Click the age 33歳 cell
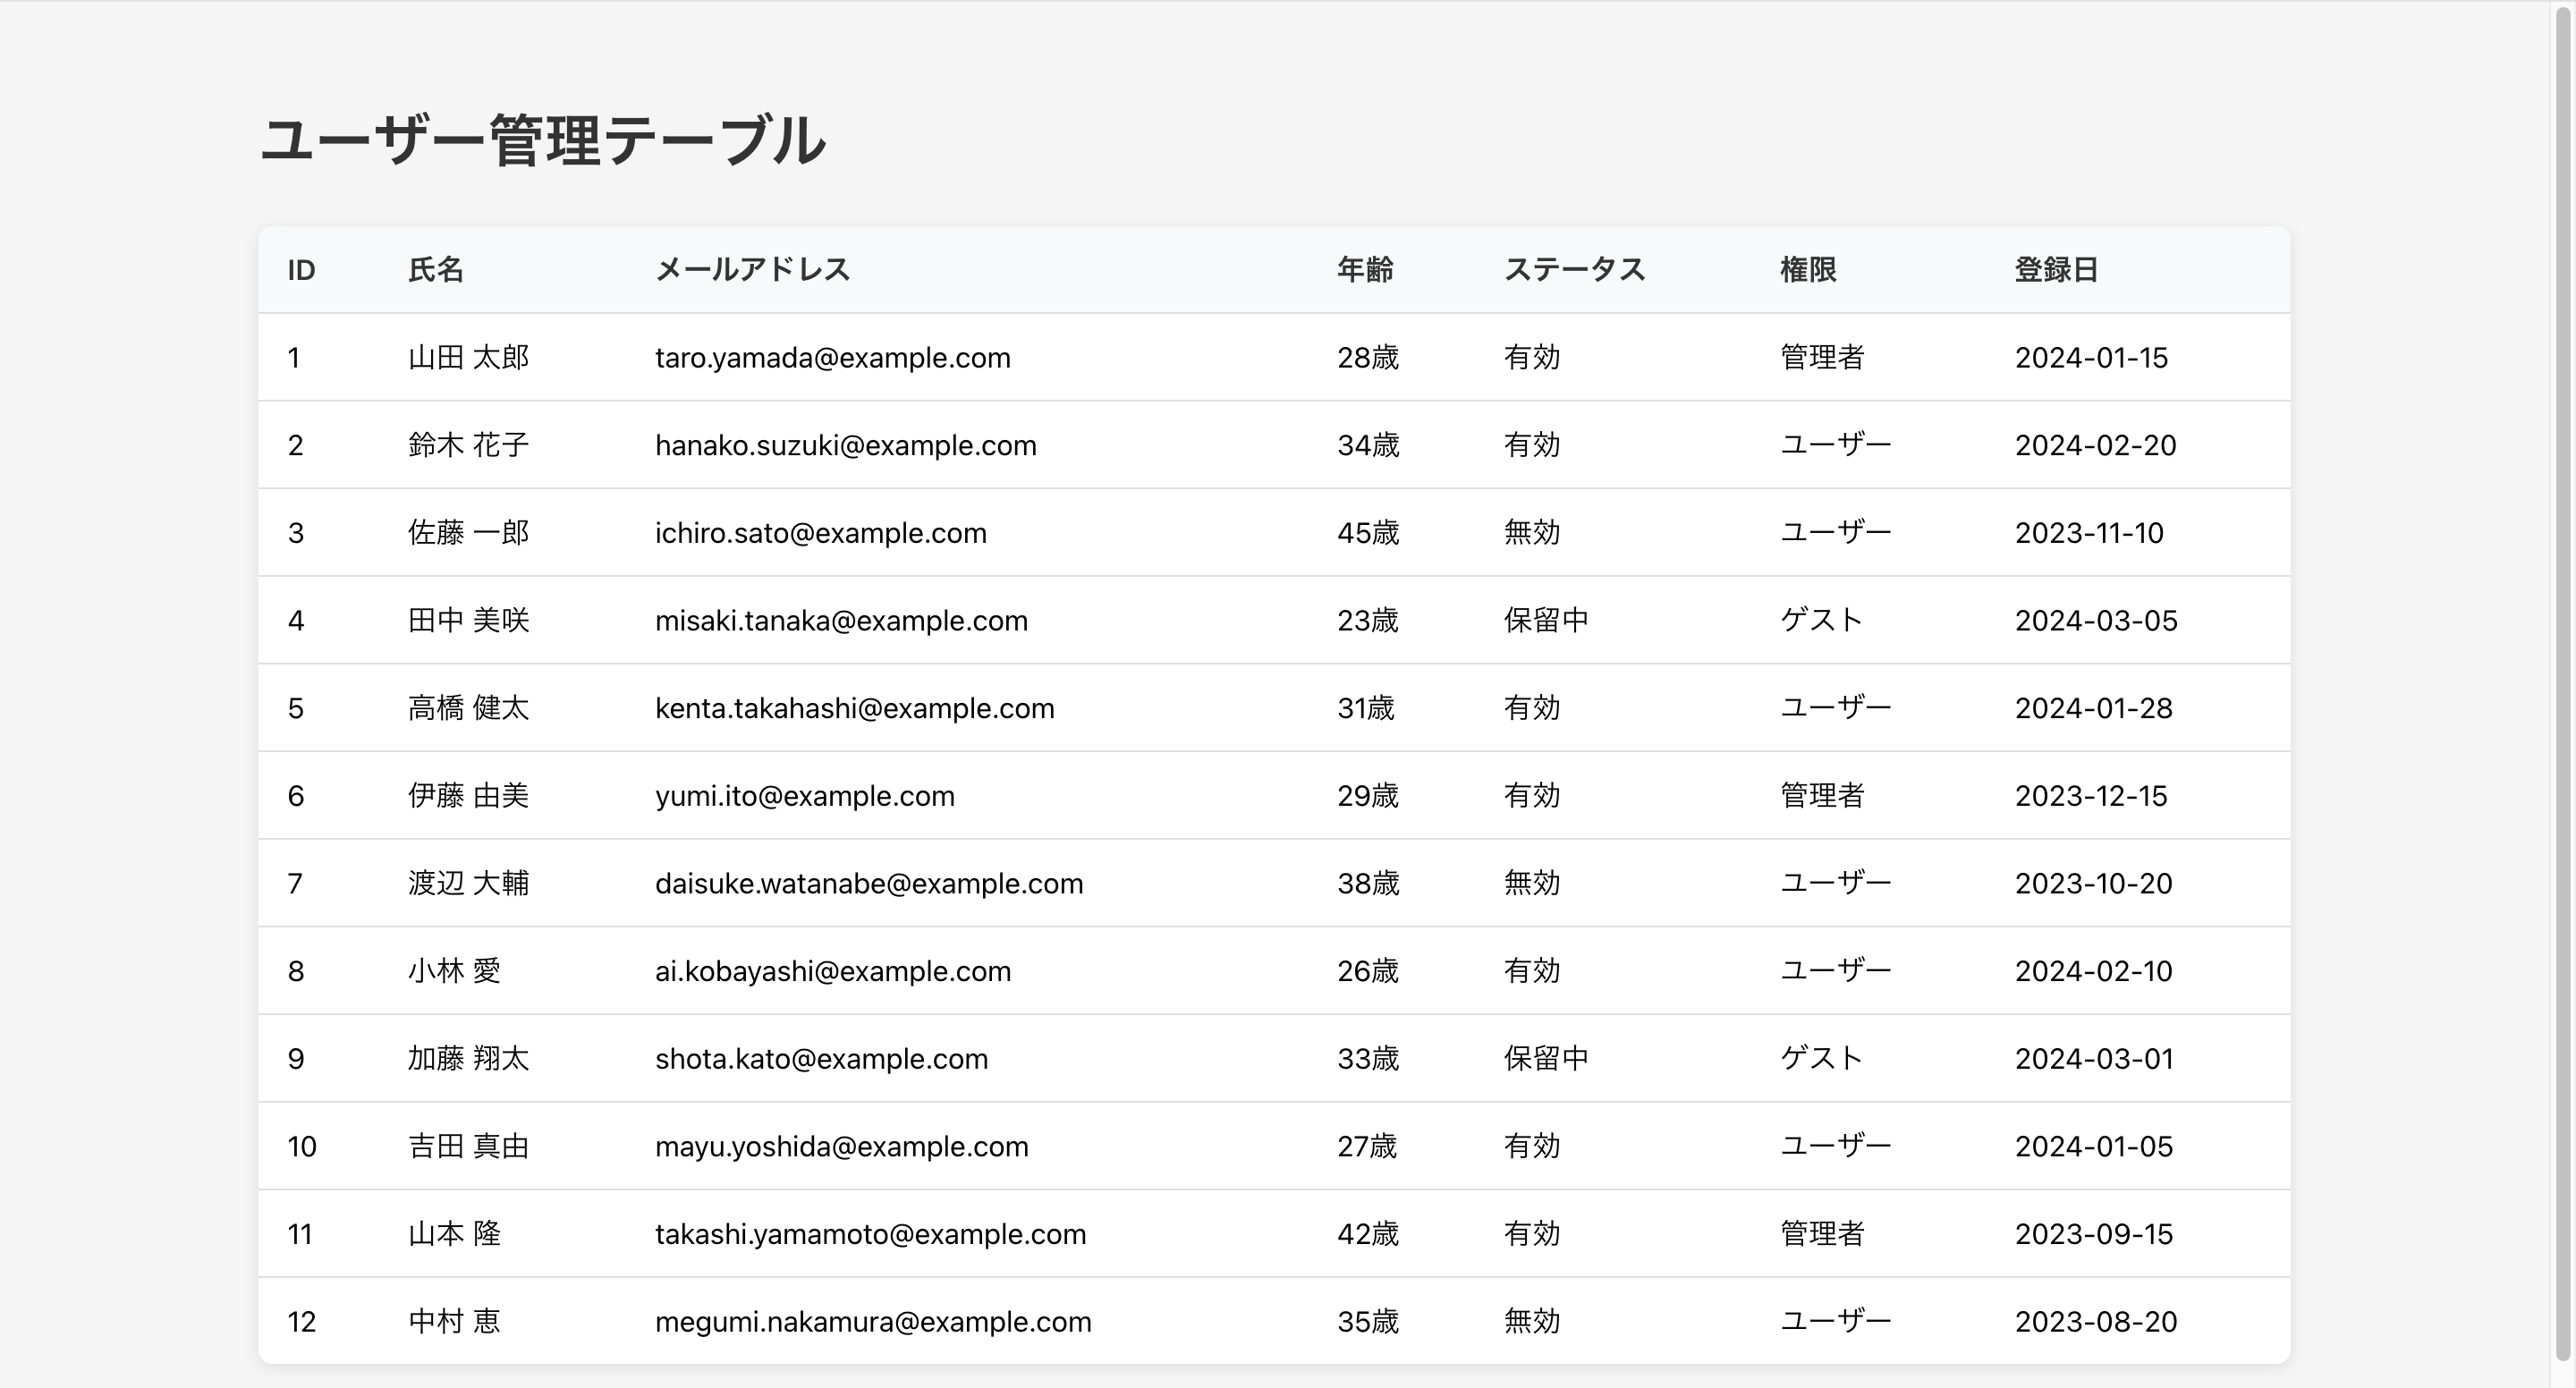 [x=1367, y=1059]
